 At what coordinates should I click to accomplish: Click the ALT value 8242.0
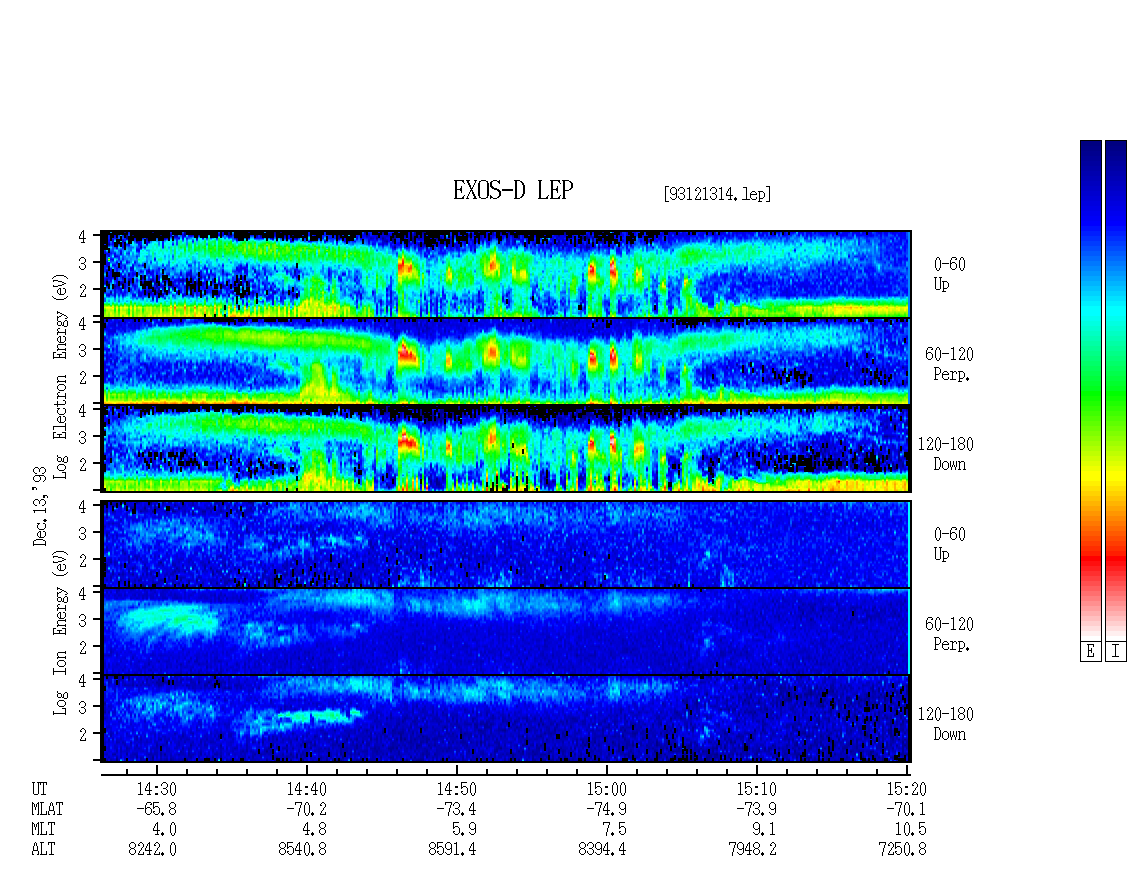tap(153, 850)
